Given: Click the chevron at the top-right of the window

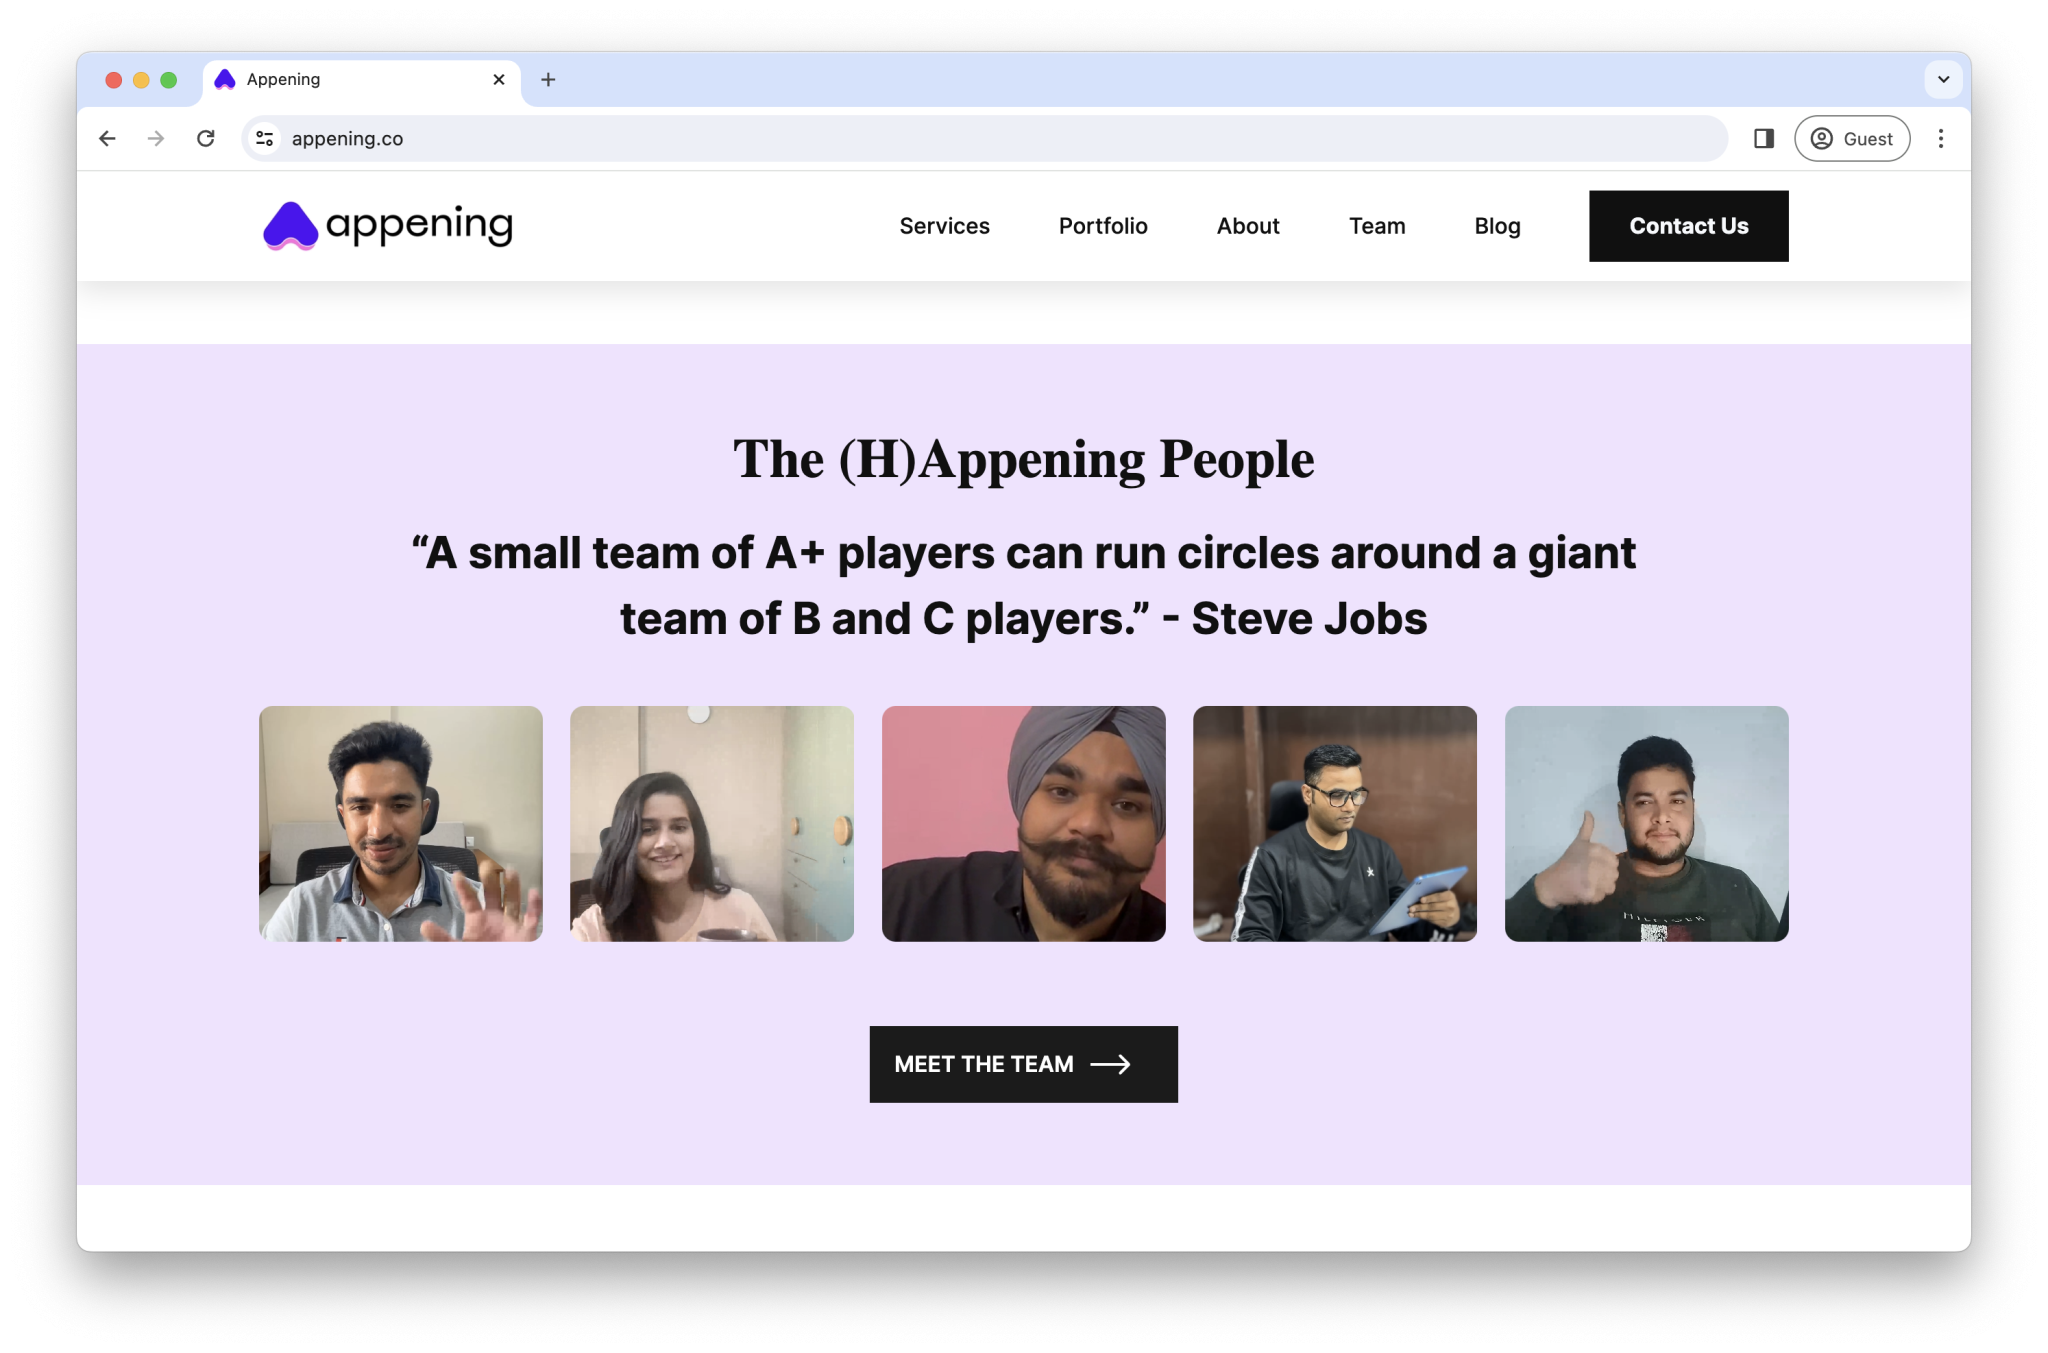Looking at the screenshot, I should coord(1943,79).
